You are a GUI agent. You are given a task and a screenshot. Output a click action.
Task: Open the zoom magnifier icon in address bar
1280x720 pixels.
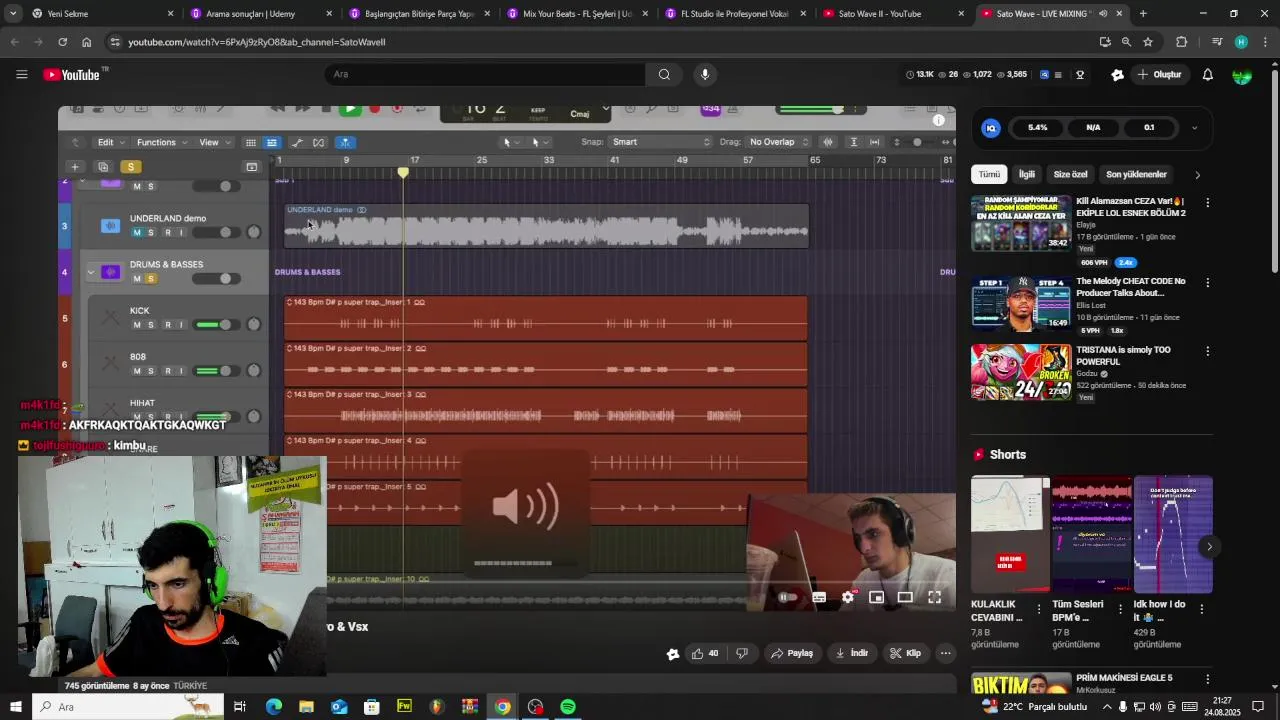[1126, 42]
